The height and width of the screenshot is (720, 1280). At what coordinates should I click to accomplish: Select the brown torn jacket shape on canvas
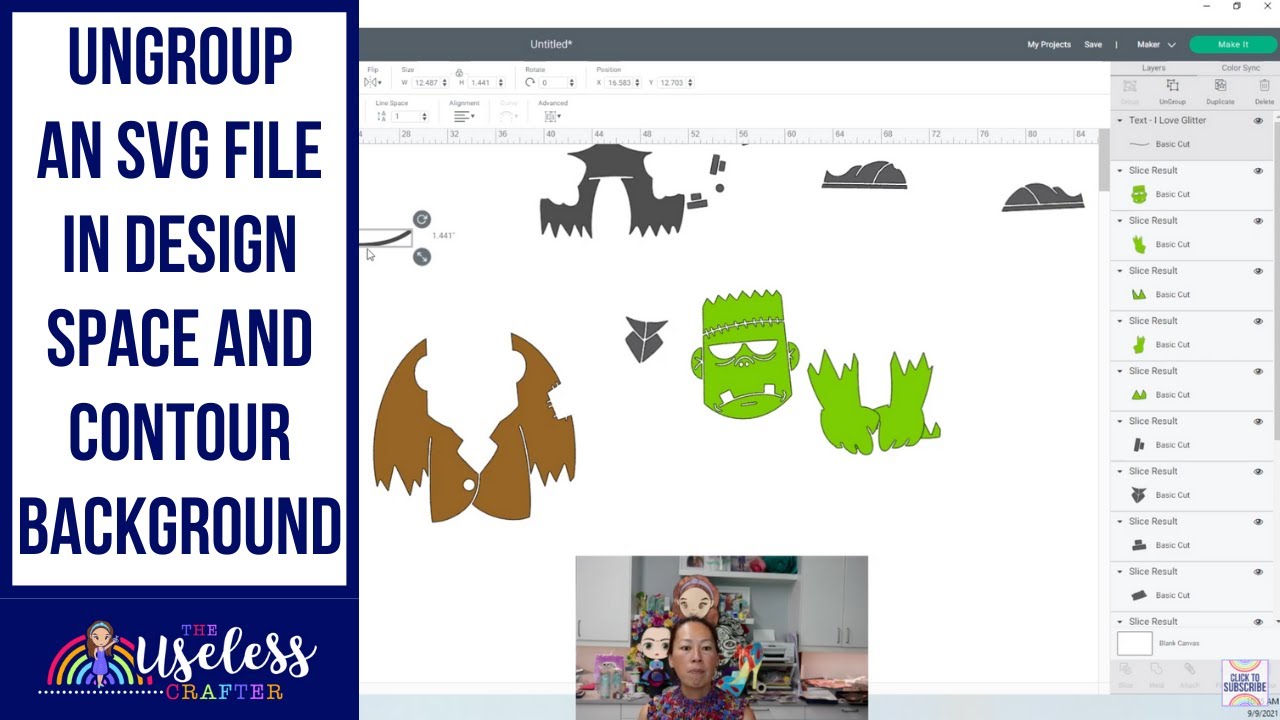474,428
